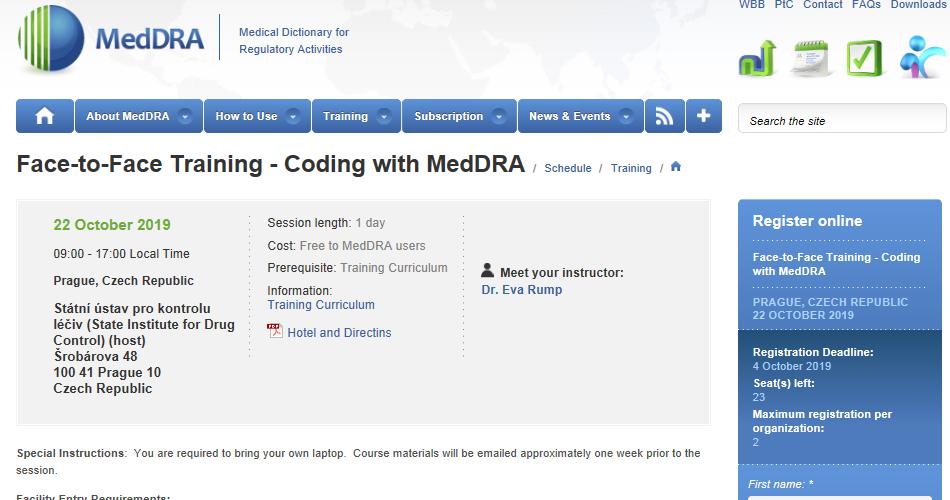Click the Medical Dictionary for Regulatory Activities tagline
The image size is (950, 500).
(x=294, y=41)
